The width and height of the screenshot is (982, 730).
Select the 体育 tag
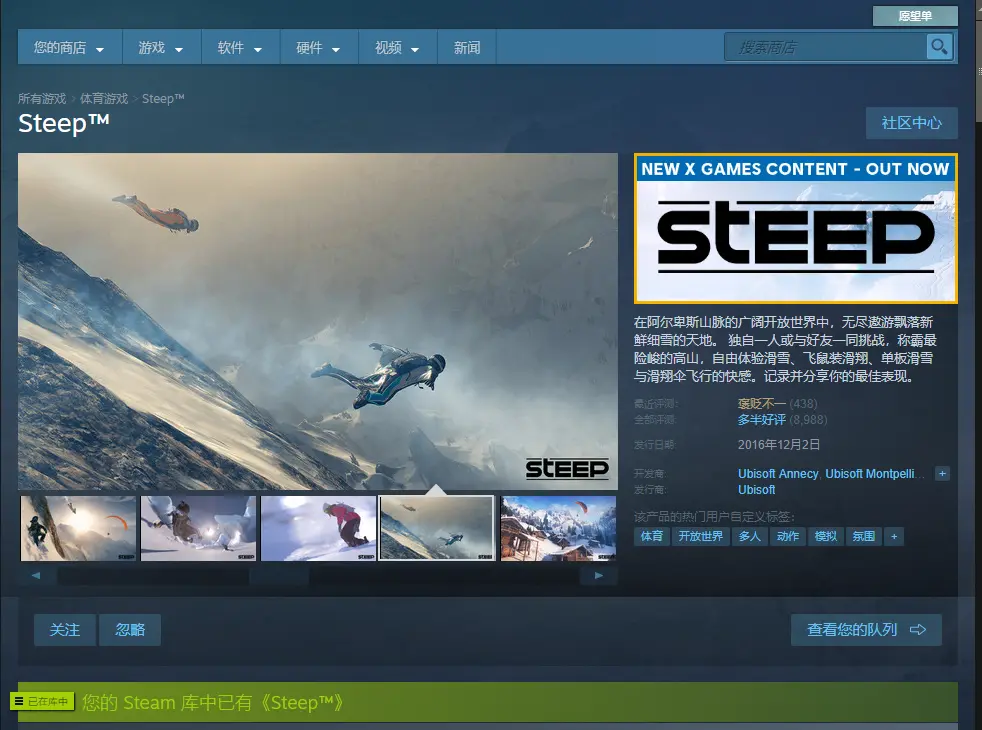pos(652,537)
